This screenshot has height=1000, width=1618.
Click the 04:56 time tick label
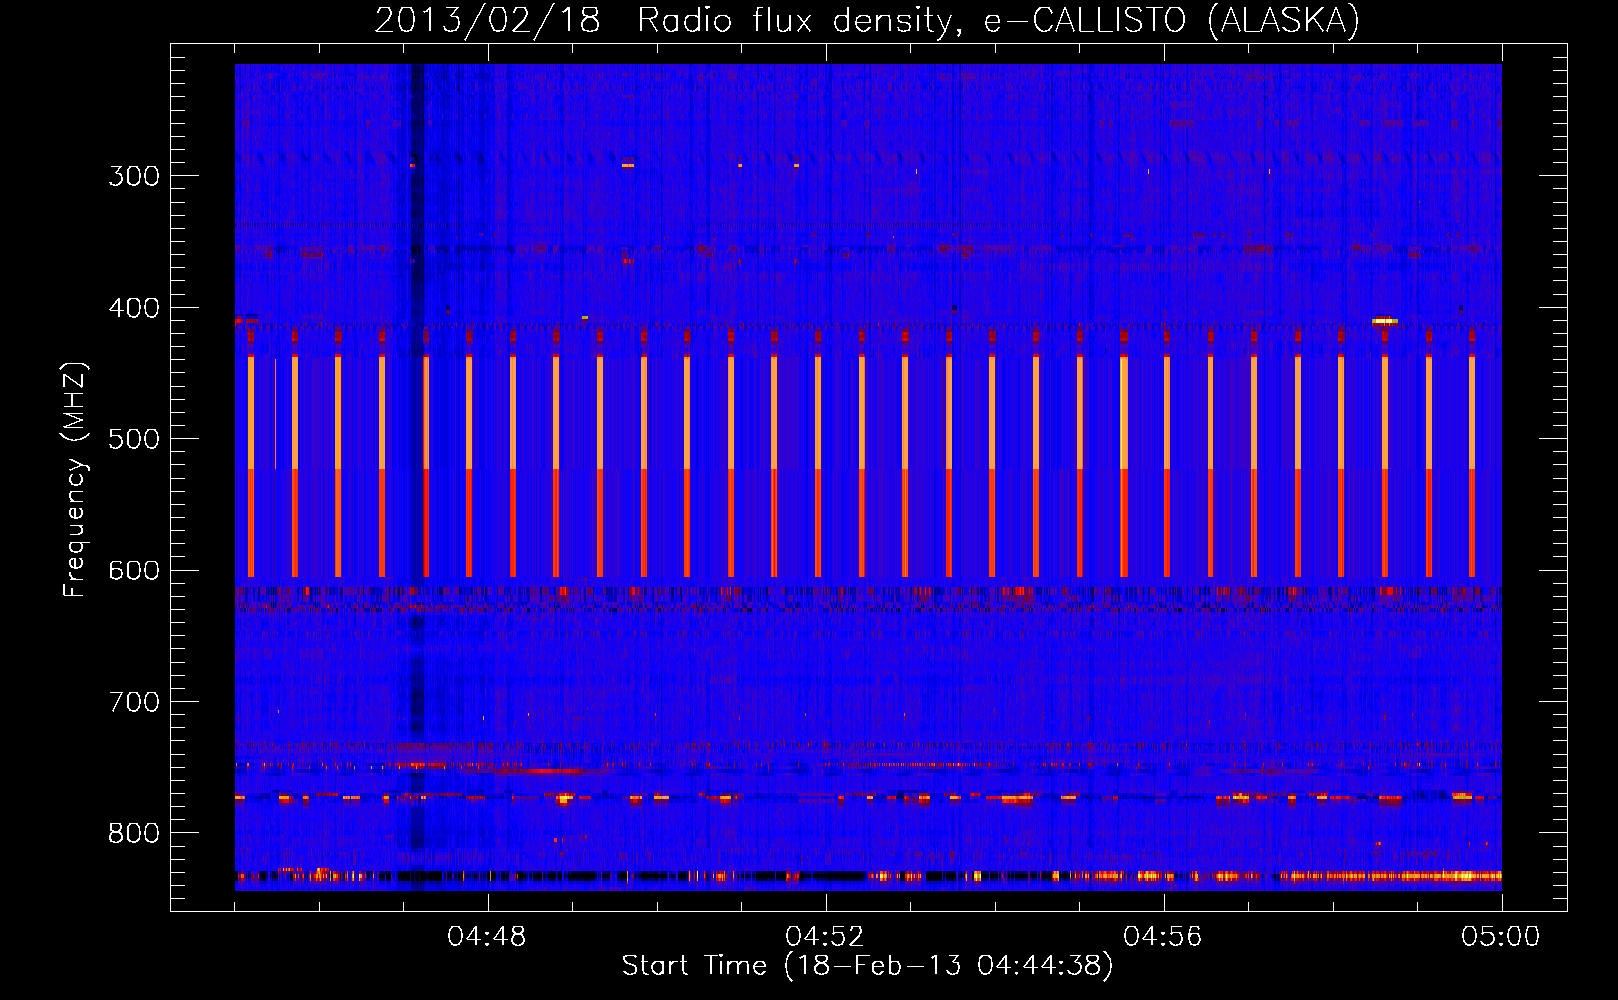(x=1163, y=937)
